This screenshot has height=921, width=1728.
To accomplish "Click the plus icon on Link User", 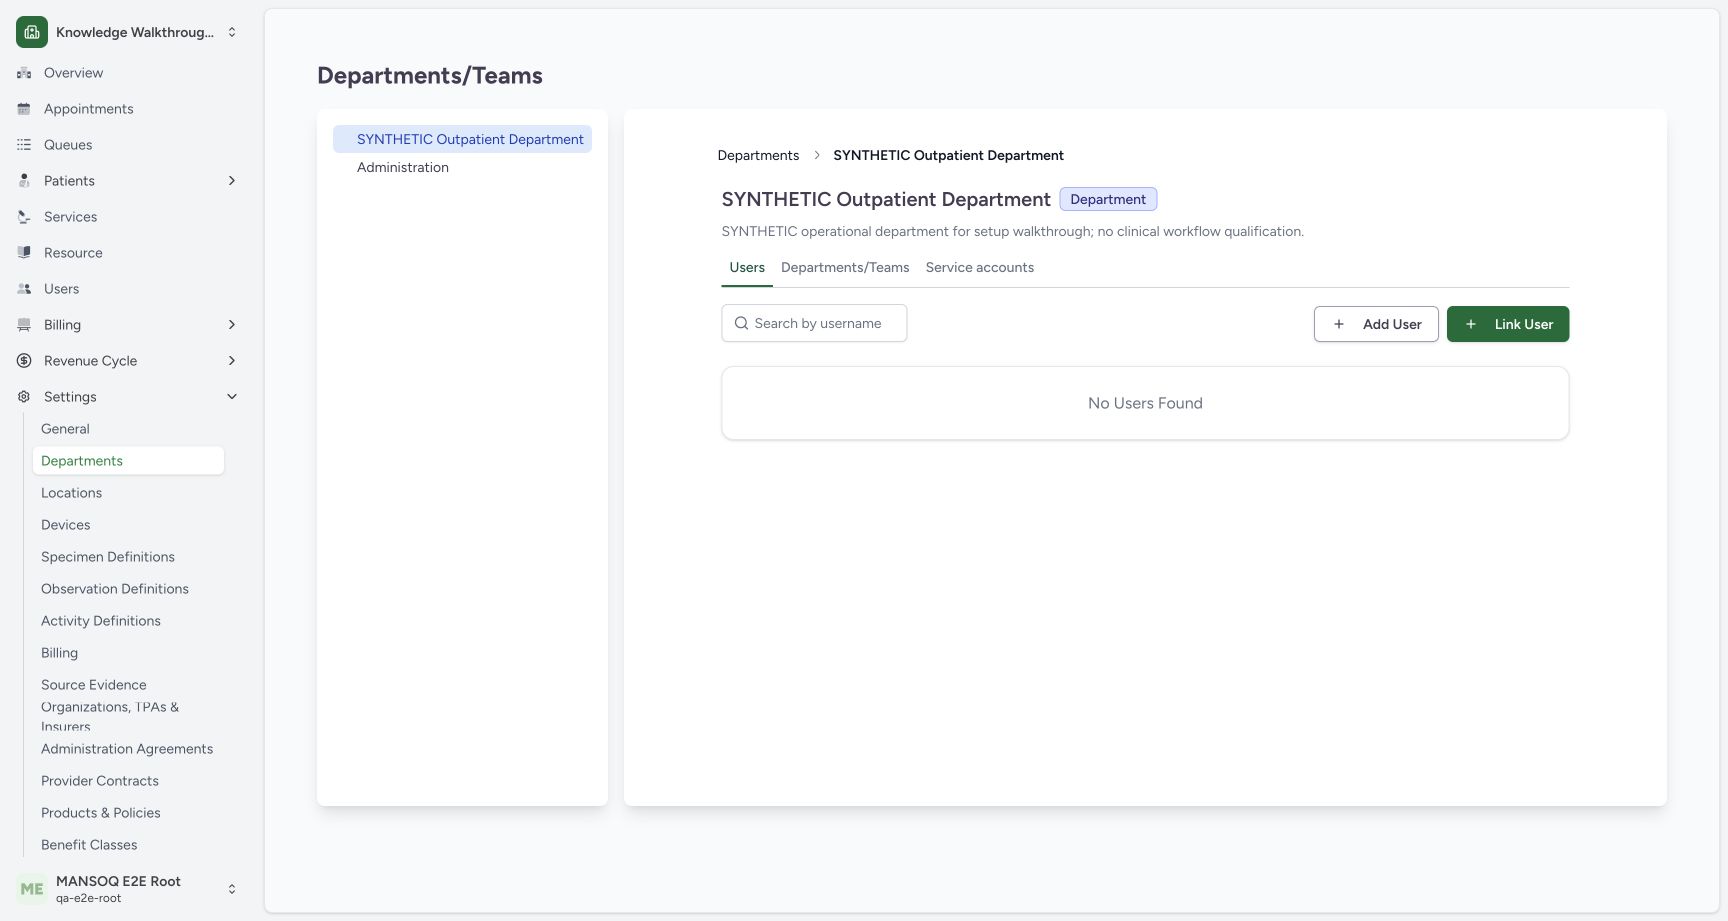I will coord(1471,324).
